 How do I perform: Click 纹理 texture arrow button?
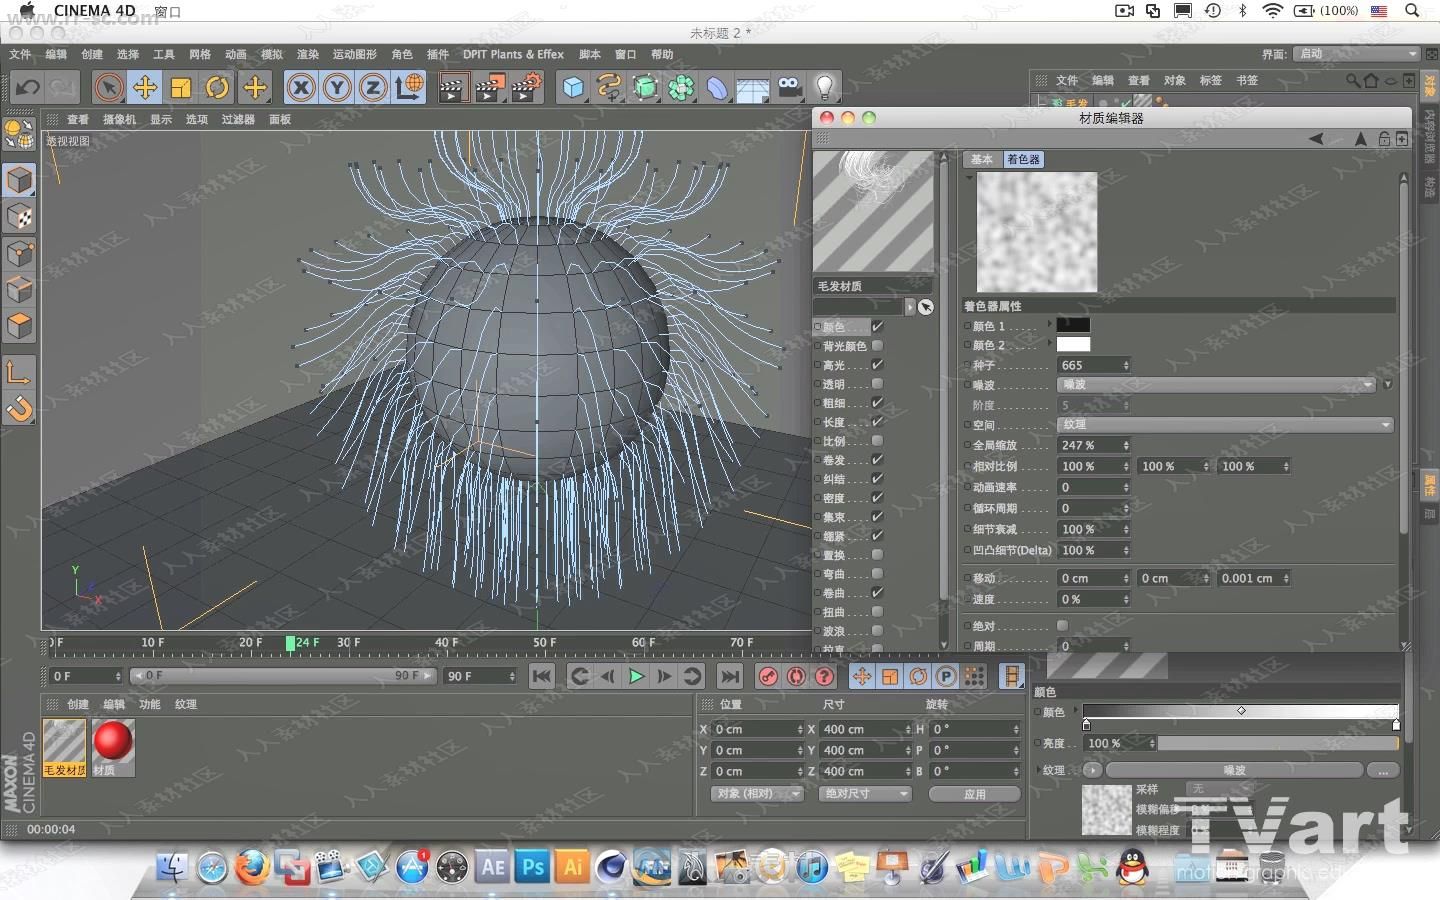coord(1092,771)
